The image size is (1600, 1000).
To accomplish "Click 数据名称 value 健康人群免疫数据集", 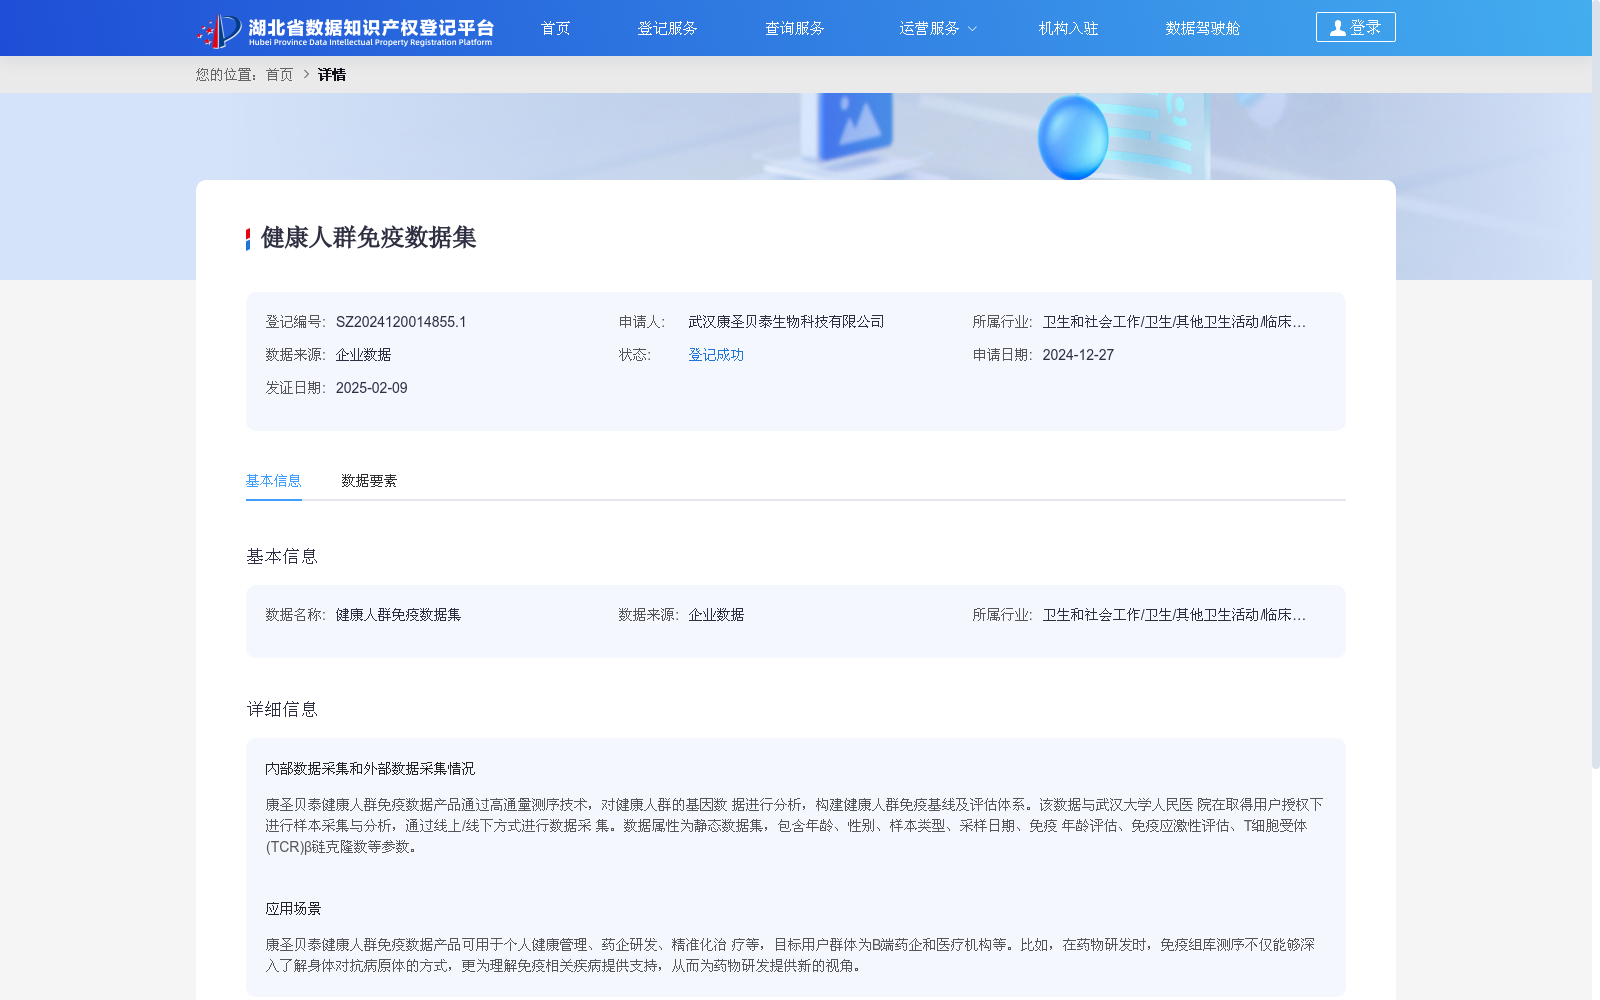I will (398, 615).
